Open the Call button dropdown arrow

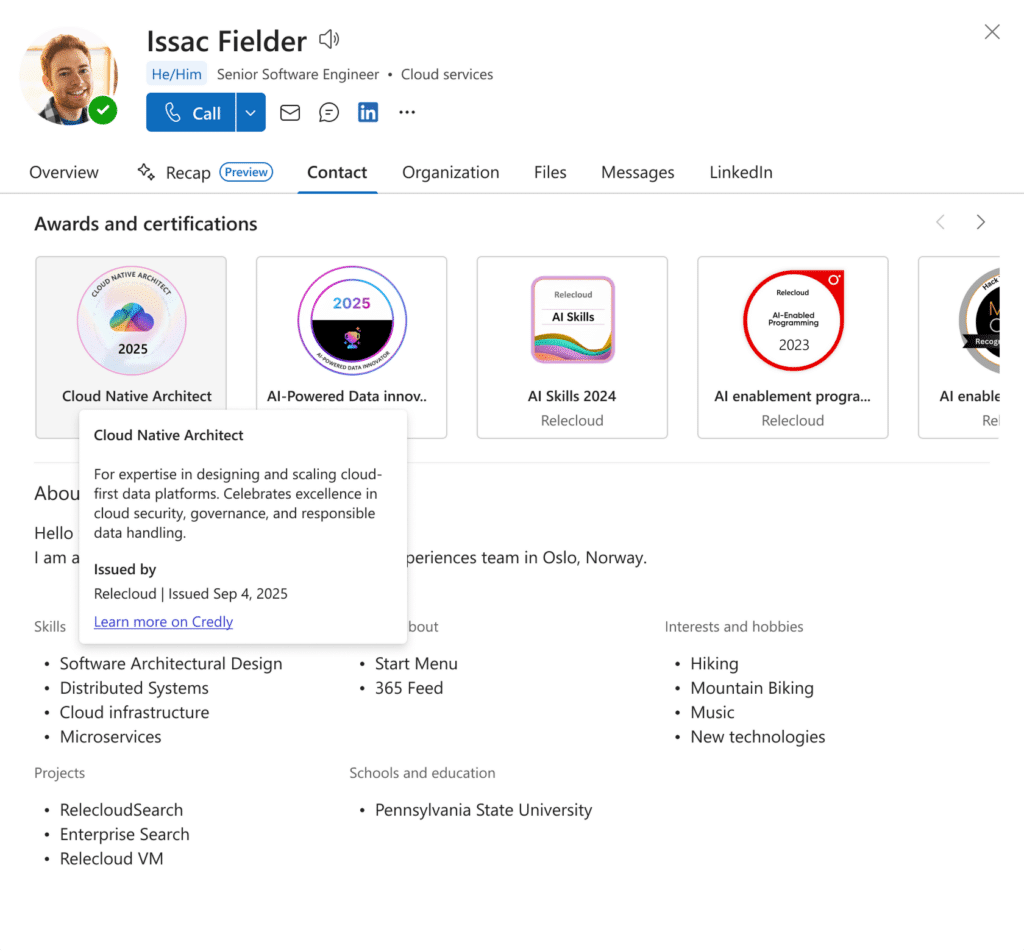(x=250, y=112)
